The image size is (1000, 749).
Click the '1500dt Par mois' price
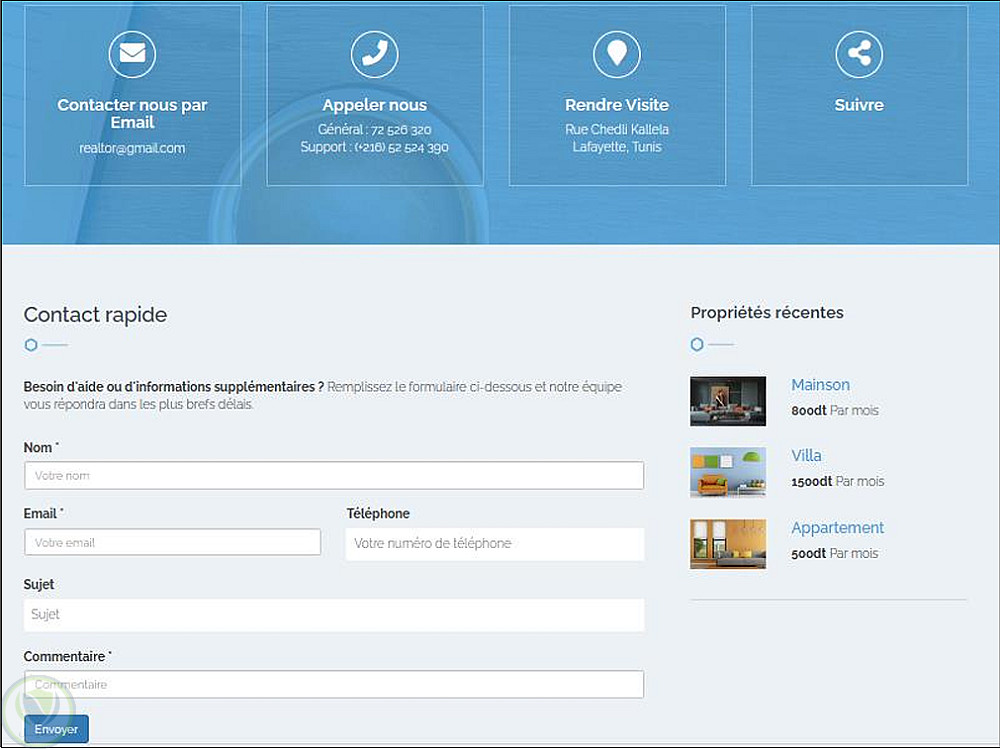(837, 481)
